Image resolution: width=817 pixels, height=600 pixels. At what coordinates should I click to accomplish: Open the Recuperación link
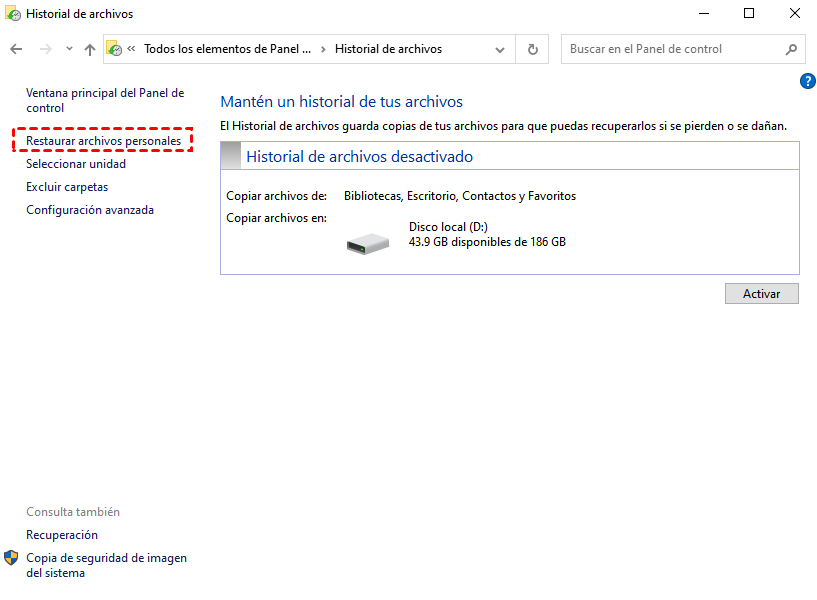62,535
